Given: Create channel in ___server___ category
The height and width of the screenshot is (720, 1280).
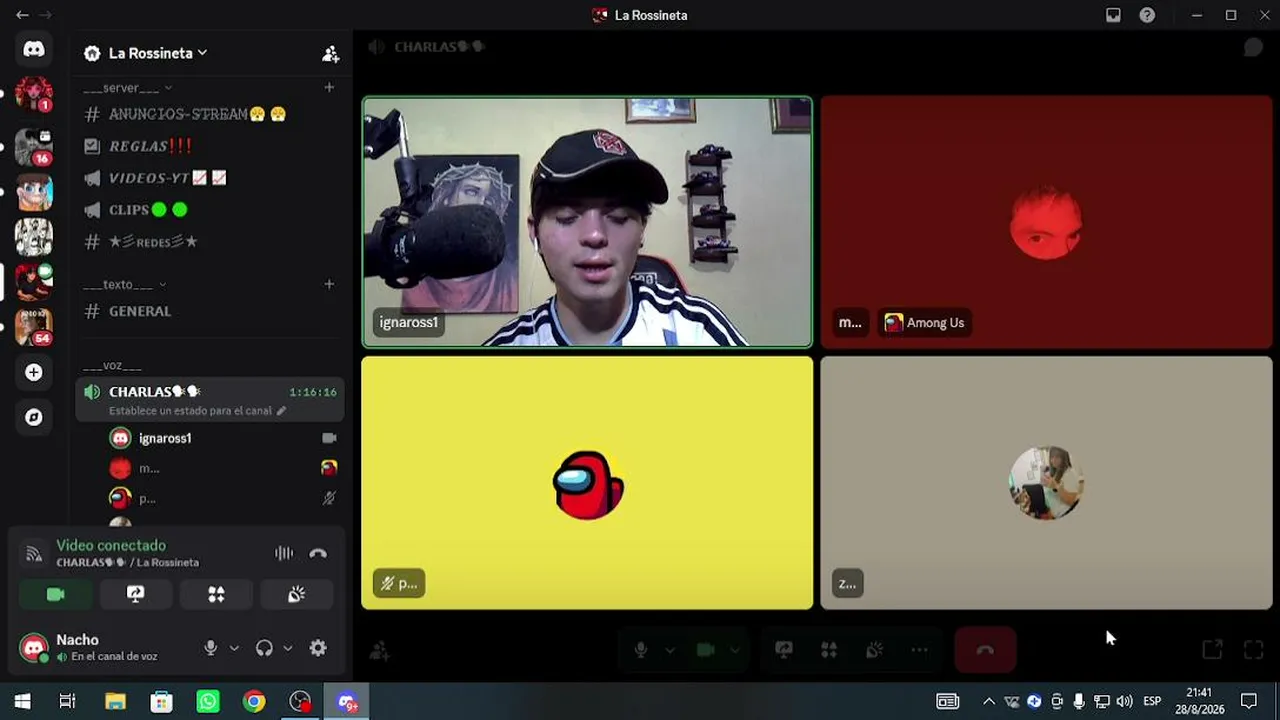Looking at the screenshot, I should (x=329, y=87).
